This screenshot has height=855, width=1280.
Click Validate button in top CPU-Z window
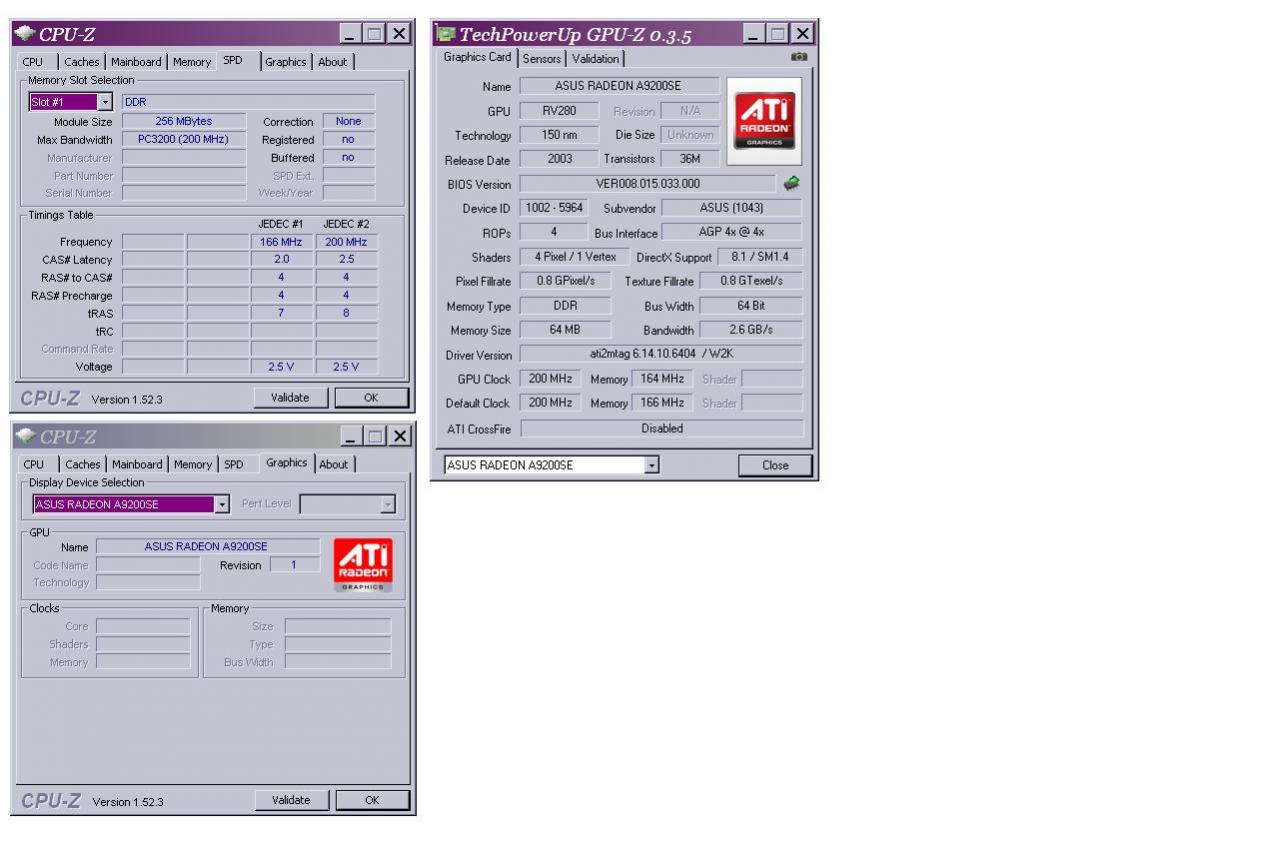pyautogui.click(x=290, y=398)
